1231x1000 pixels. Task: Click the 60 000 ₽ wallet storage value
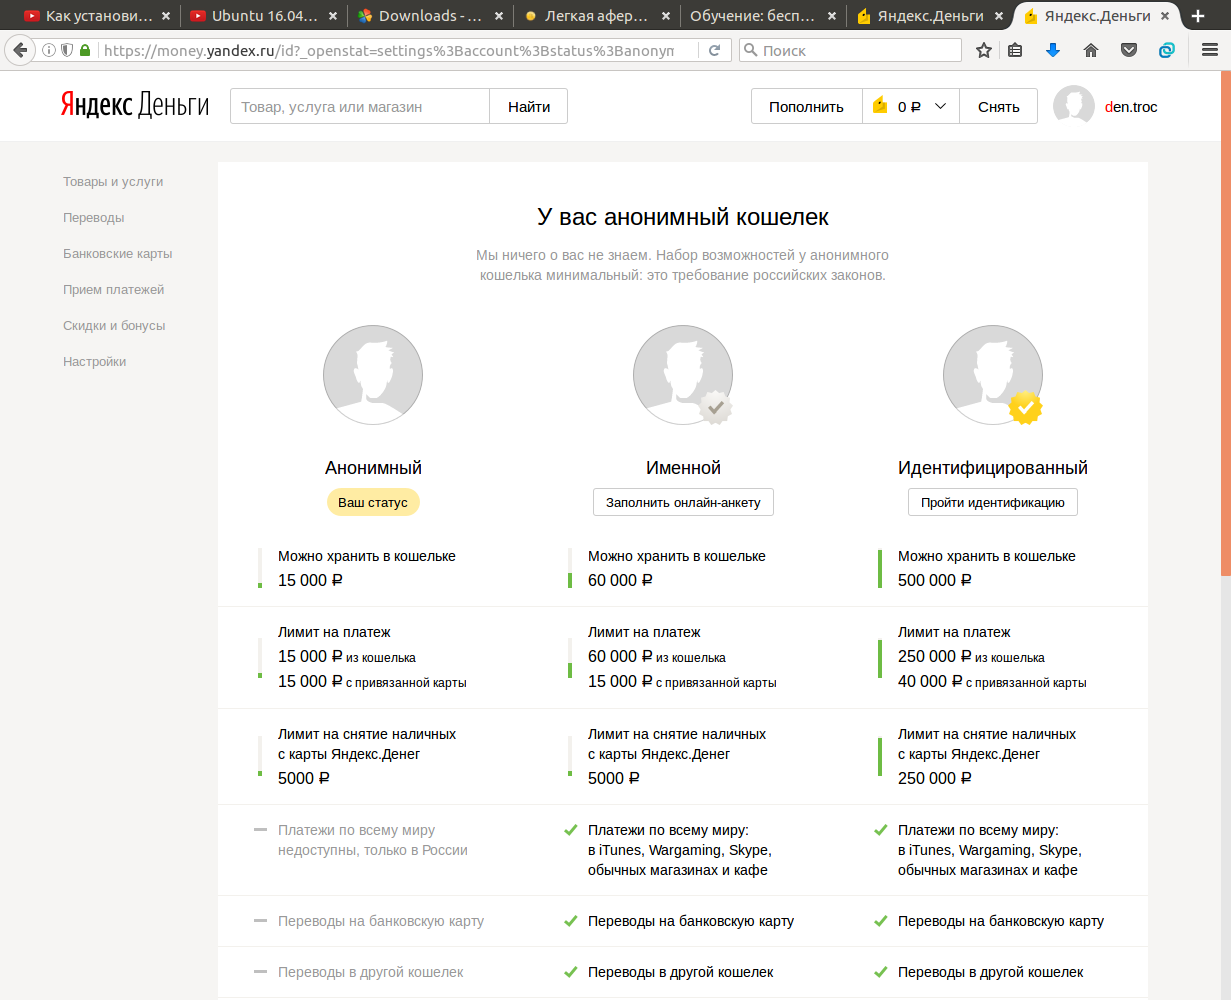point(620,580)
